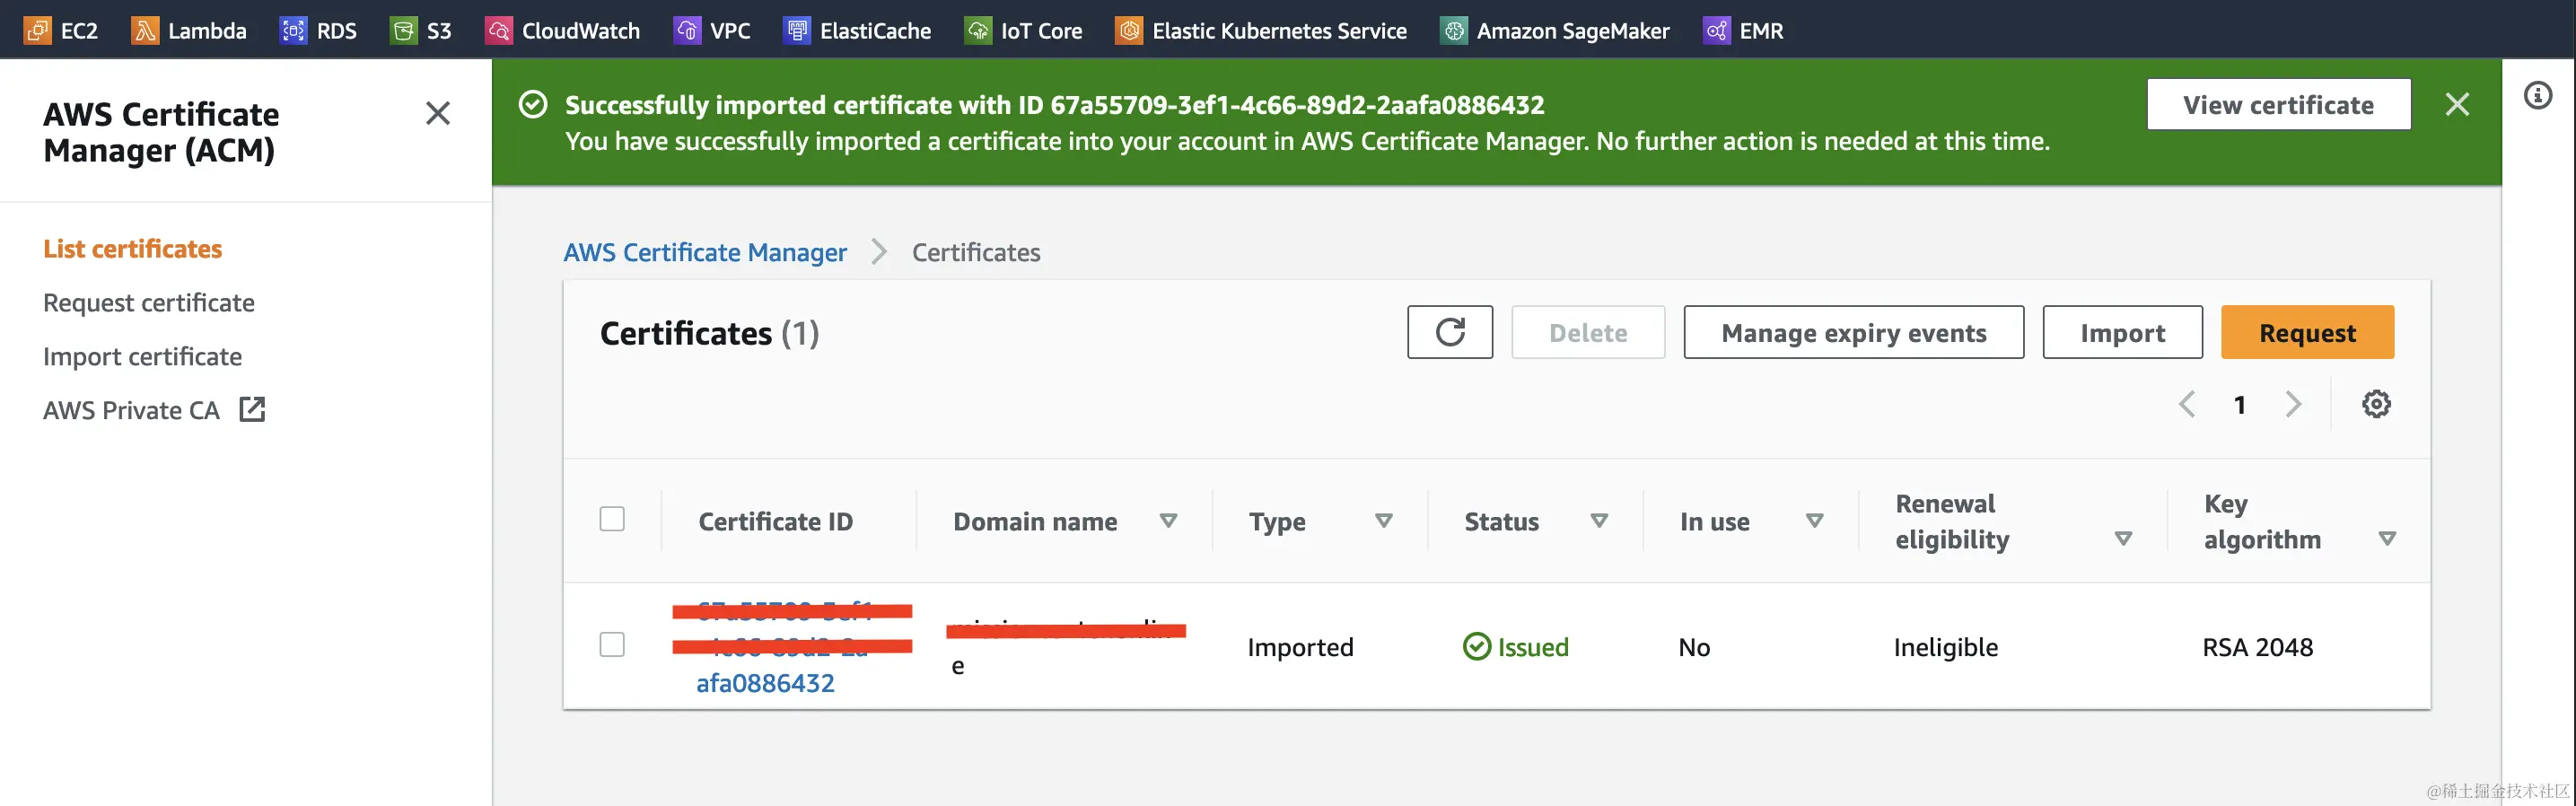2576x806 pixels.
Task: Select the imported certificate row checkbox
Action: tap(612, 644)
